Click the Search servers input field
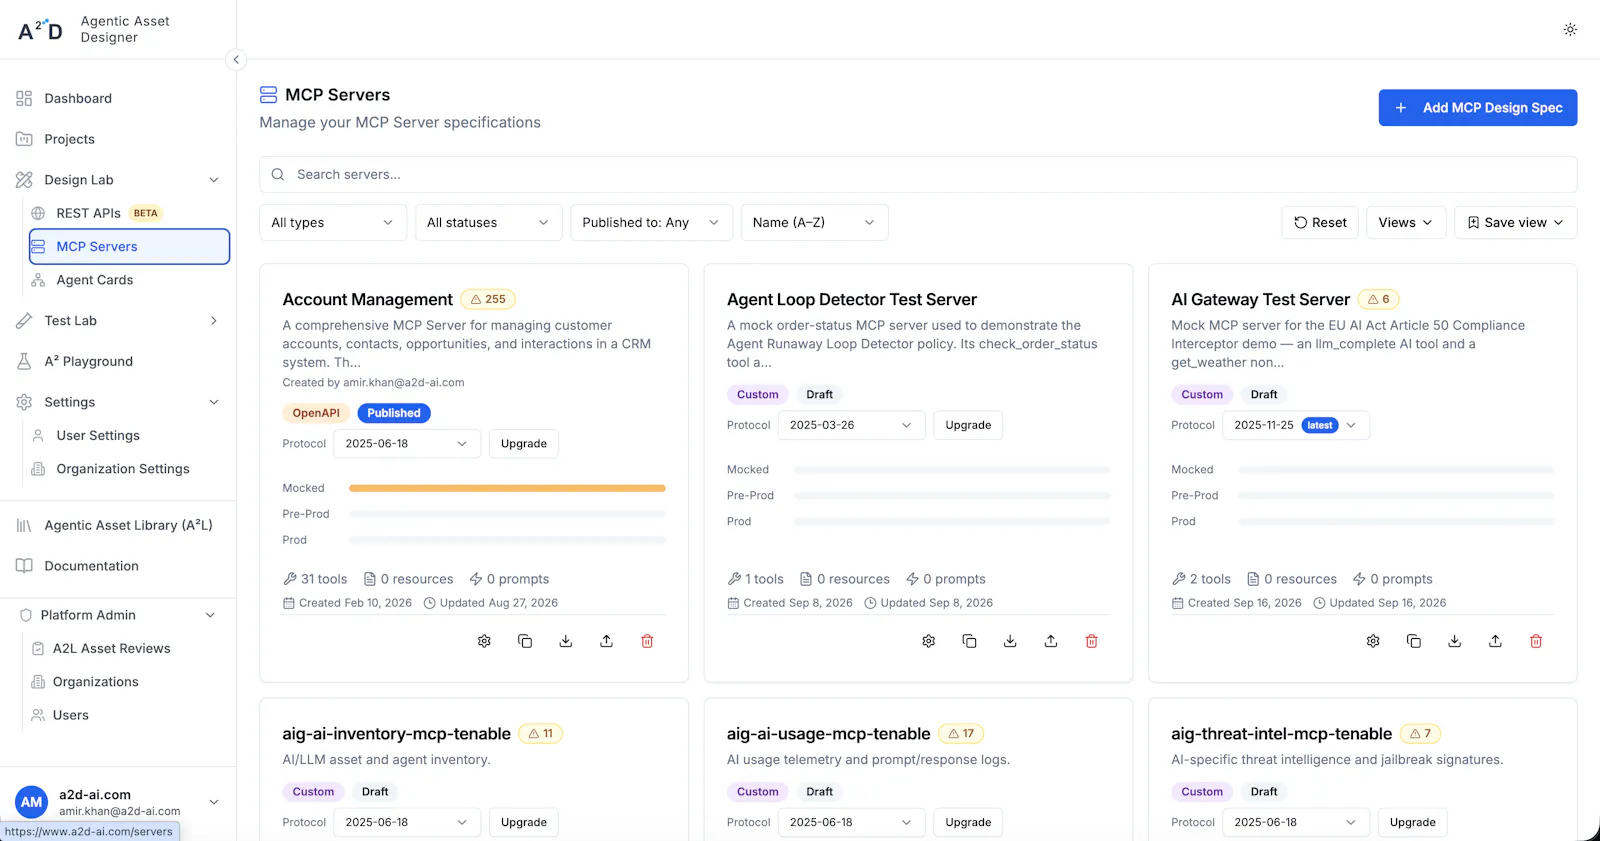1600x841 pixels. pyautogui.click(x=918, y=174)
